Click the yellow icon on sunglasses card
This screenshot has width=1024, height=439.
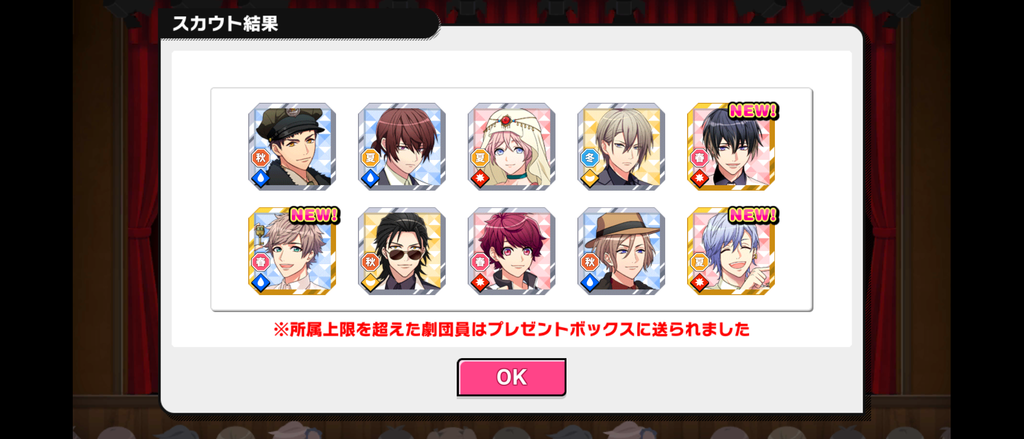tap(370, 282)
